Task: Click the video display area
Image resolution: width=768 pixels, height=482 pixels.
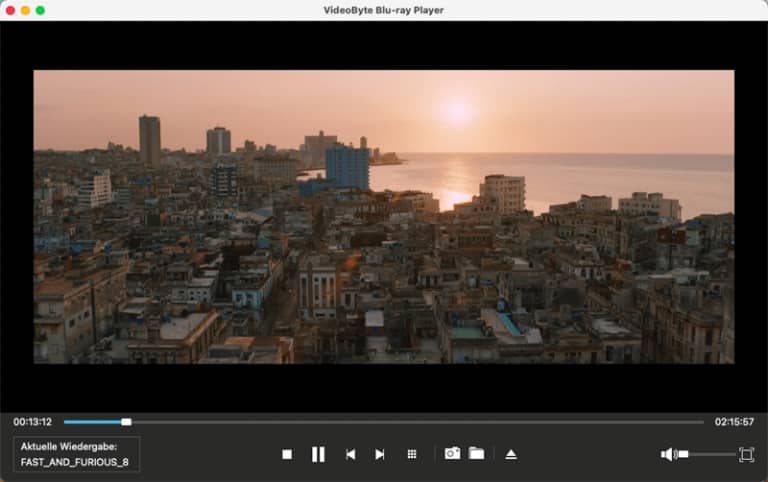Action: tap(384, 216)
